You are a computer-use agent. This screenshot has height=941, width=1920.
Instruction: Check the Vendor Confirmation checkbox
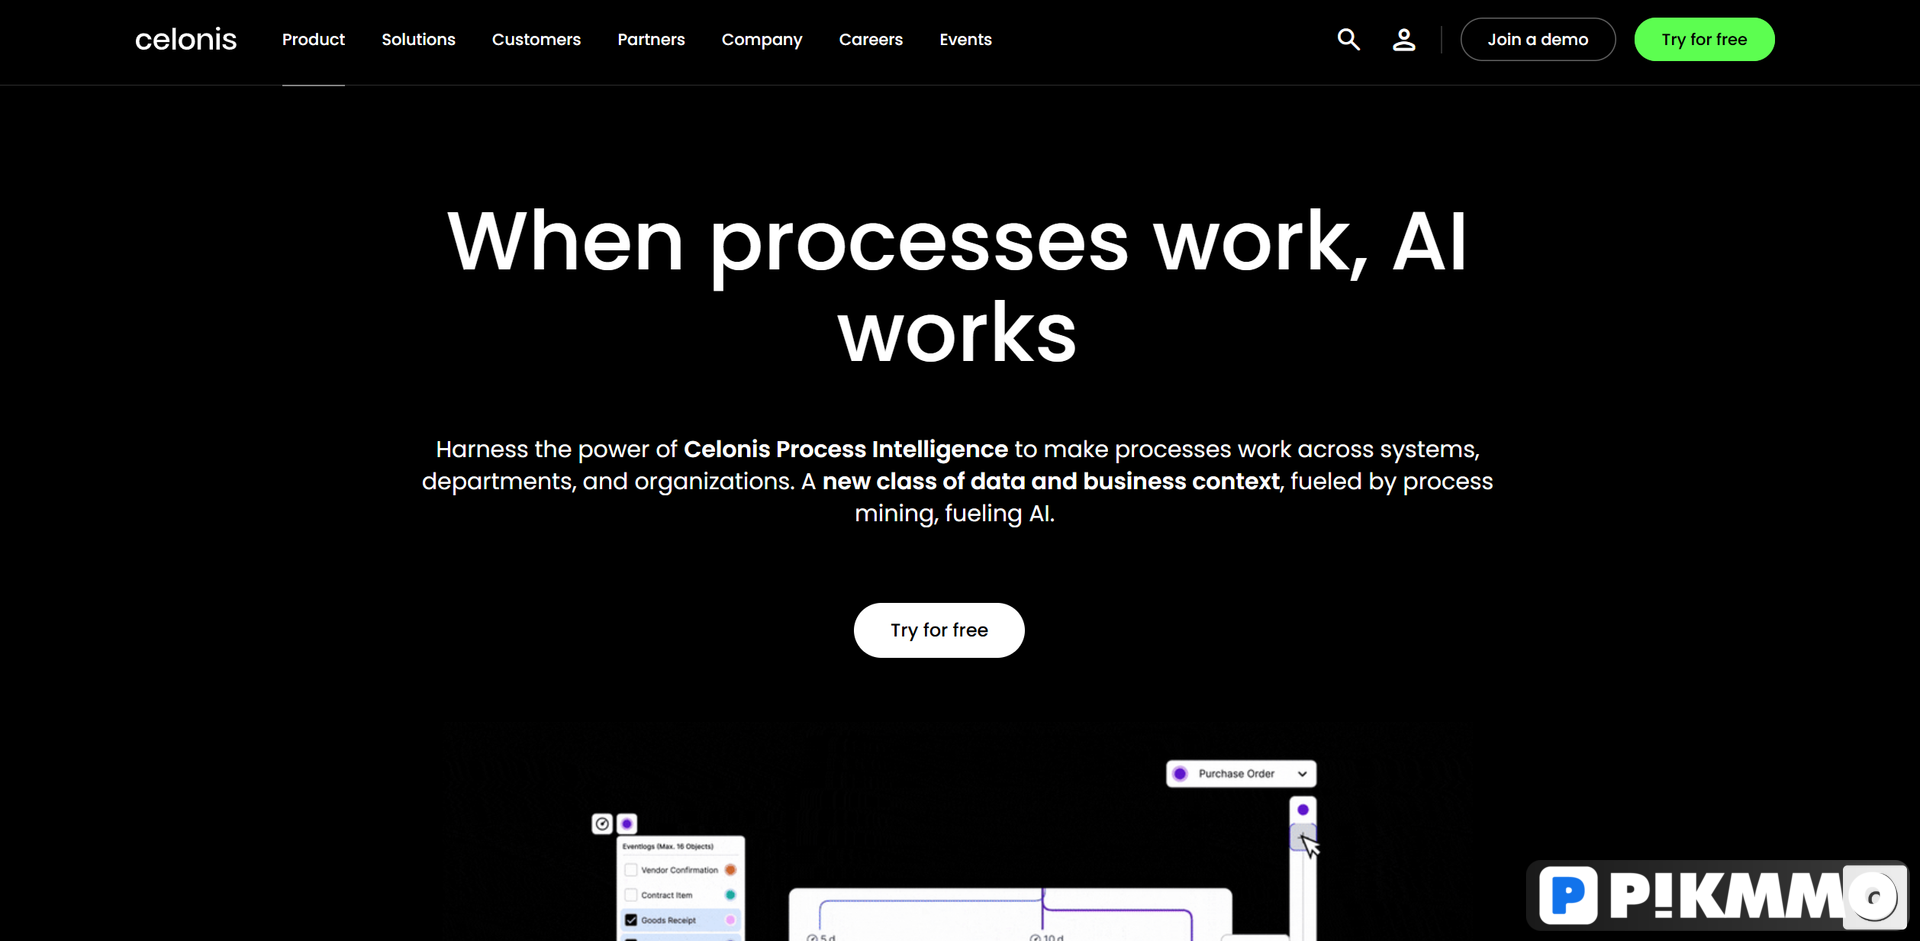[631, 870]
